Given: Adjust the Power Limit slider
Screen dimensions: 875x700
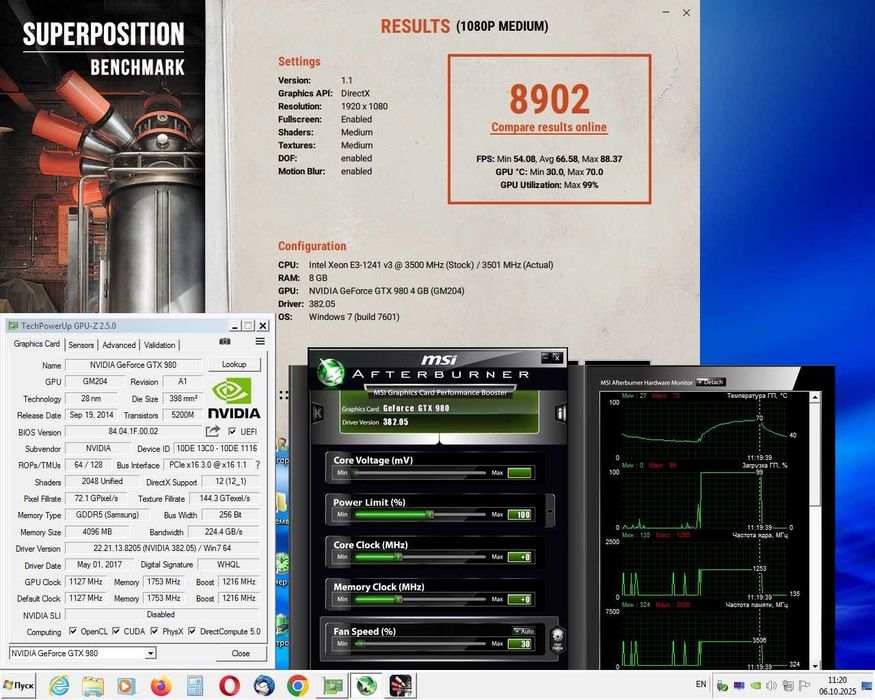Looking at the screenshot, I should click(x=420, y=515).
